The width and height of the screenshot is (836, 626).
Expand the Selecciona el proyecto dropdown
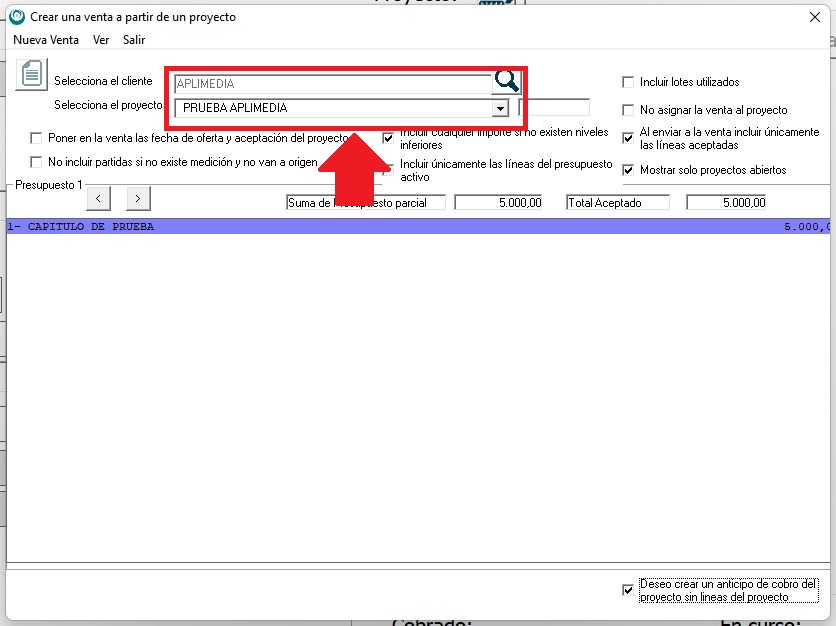499,108
